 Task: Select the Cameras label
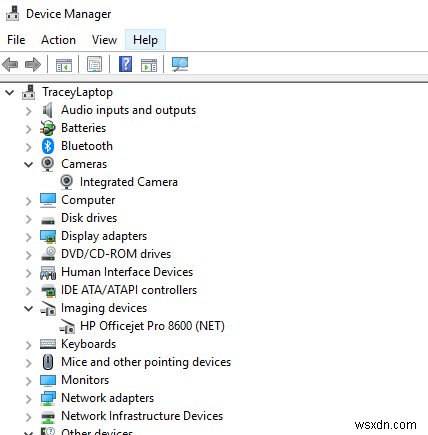click(x=84, y=164)
